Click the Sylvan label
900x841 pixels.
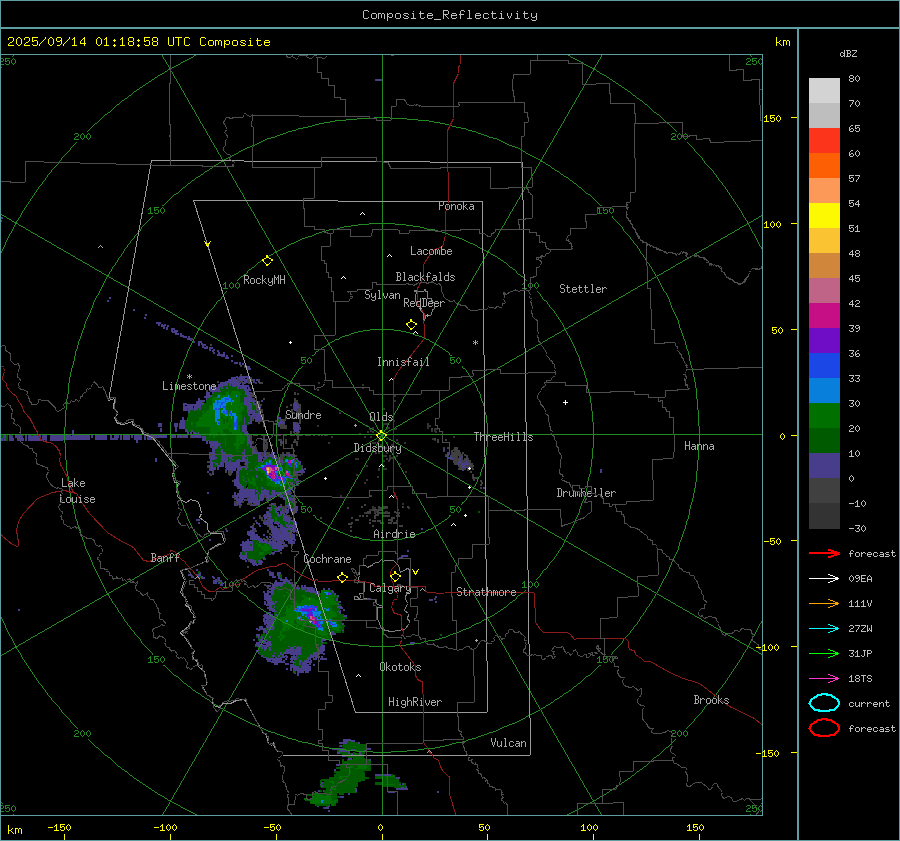click(x=382, y=295)
